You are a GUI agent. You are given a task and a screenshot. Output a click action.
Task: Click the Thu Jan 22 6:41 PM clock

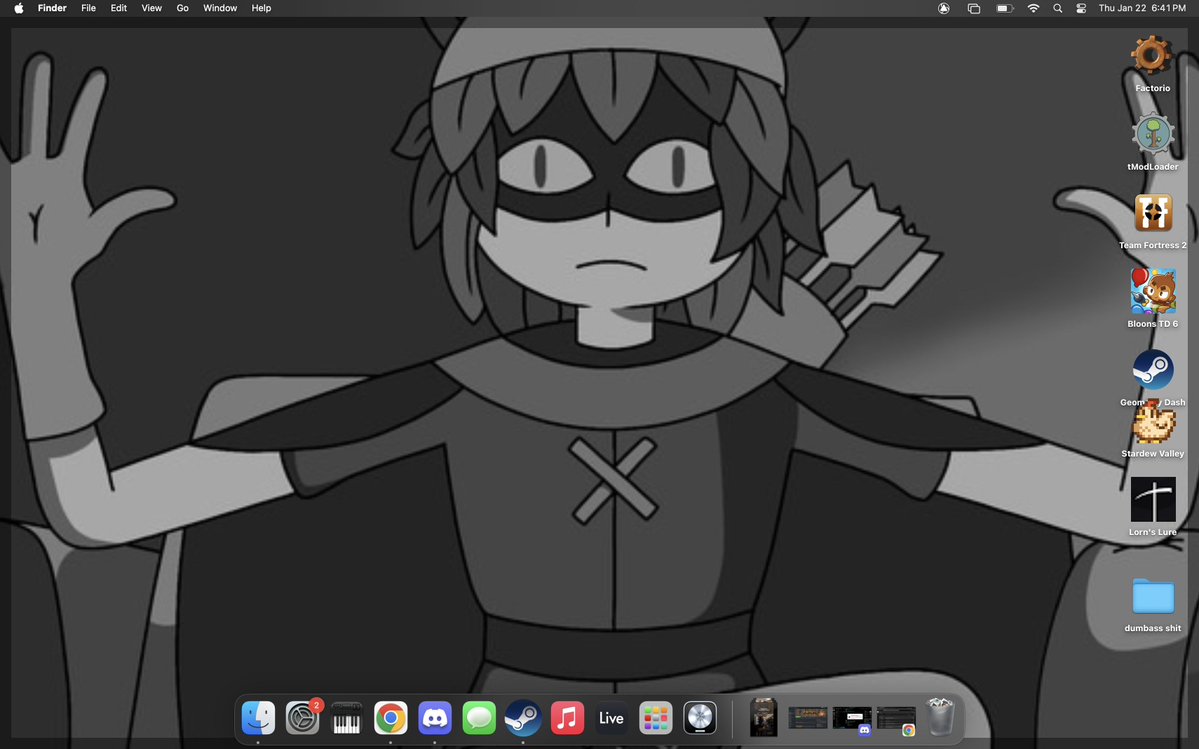(1142, 8)
